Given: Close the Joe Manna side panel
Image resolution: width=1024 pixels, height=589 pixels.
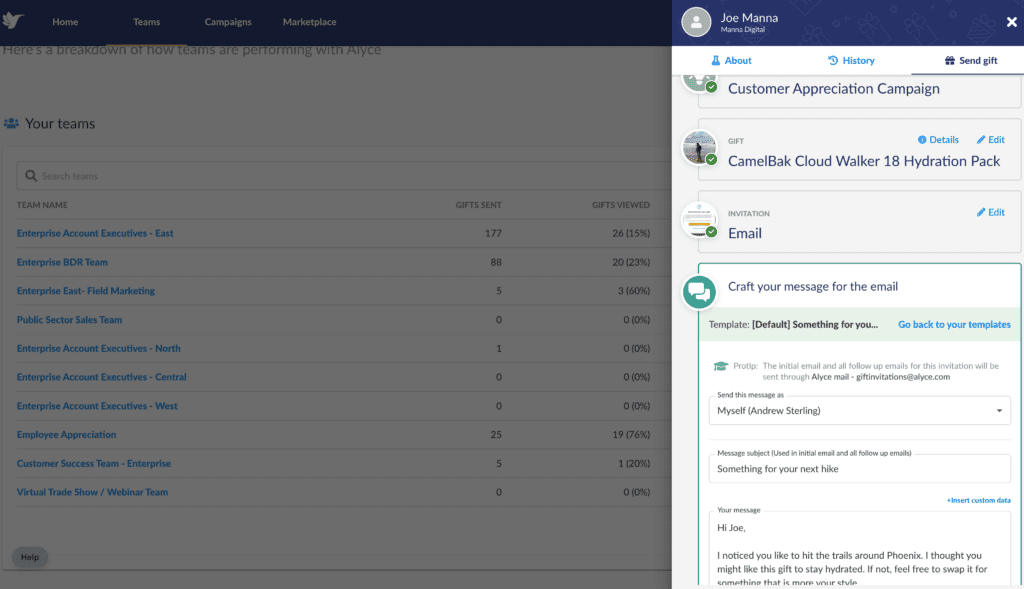Looking at the screenshot, I should pyautogui.click(x=1011, y=22).
